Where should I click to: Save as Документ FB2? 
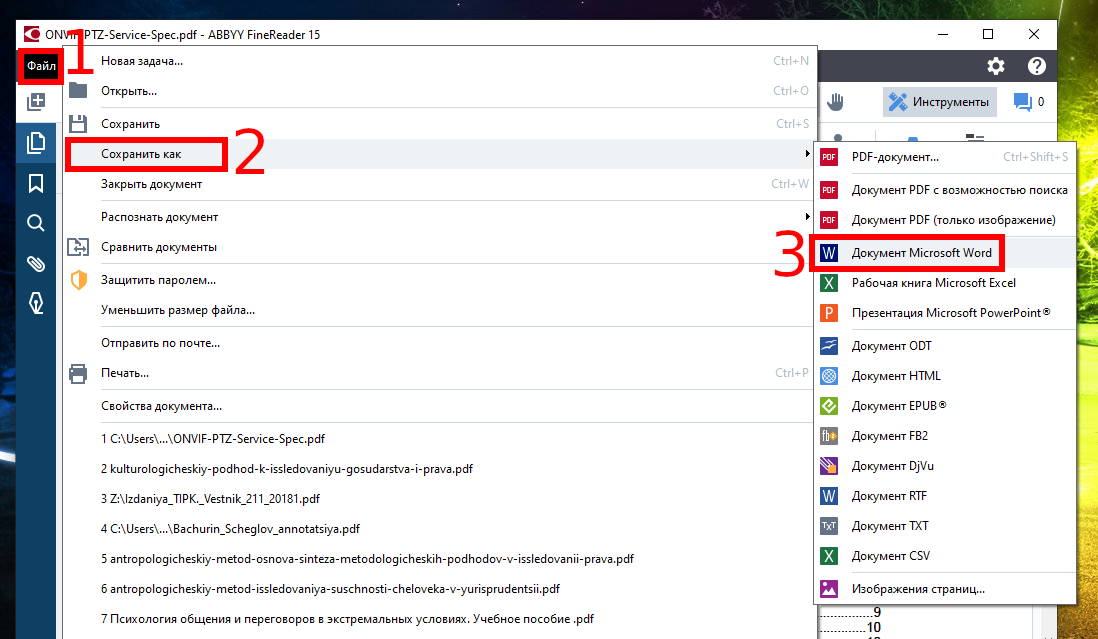point(945,437)
